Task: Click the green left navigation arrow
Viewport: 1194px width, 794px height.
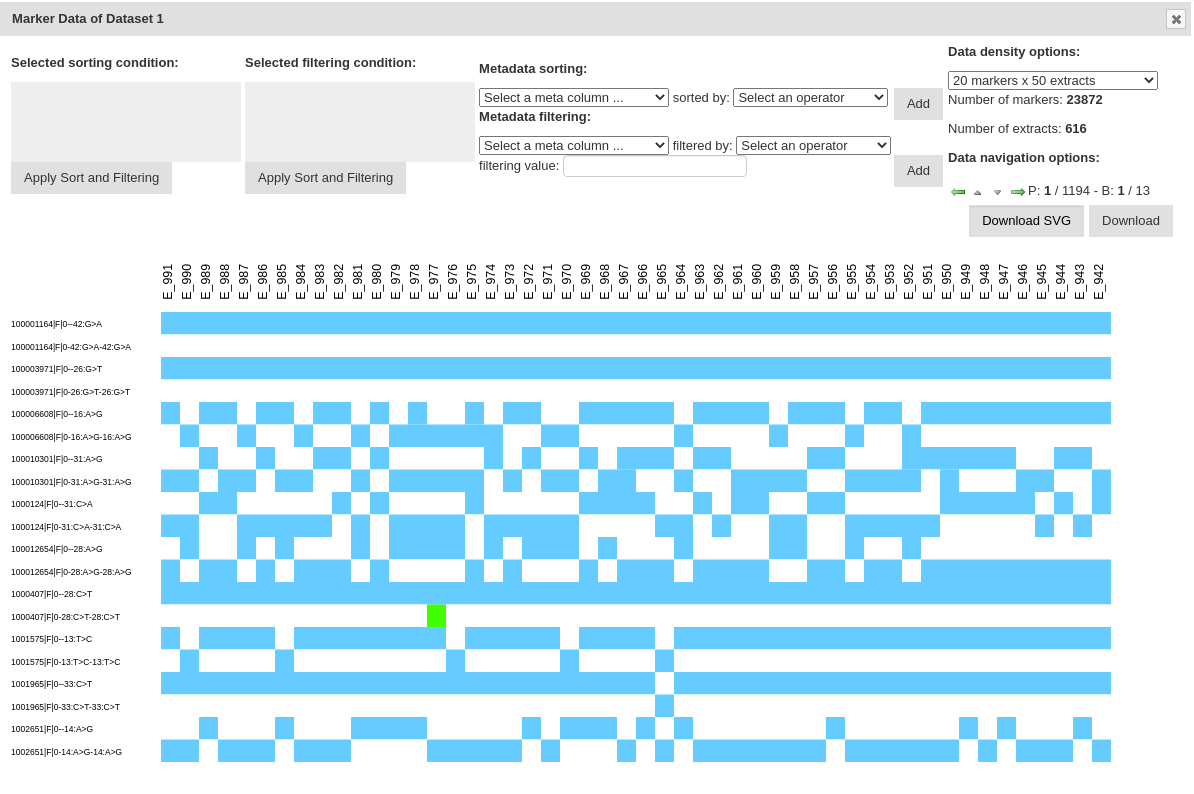Action: pos(958,191)
